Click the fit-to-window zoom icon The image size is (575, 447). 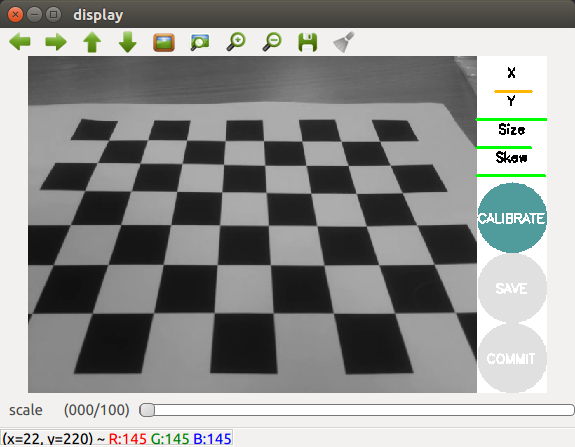pos(200,42)
